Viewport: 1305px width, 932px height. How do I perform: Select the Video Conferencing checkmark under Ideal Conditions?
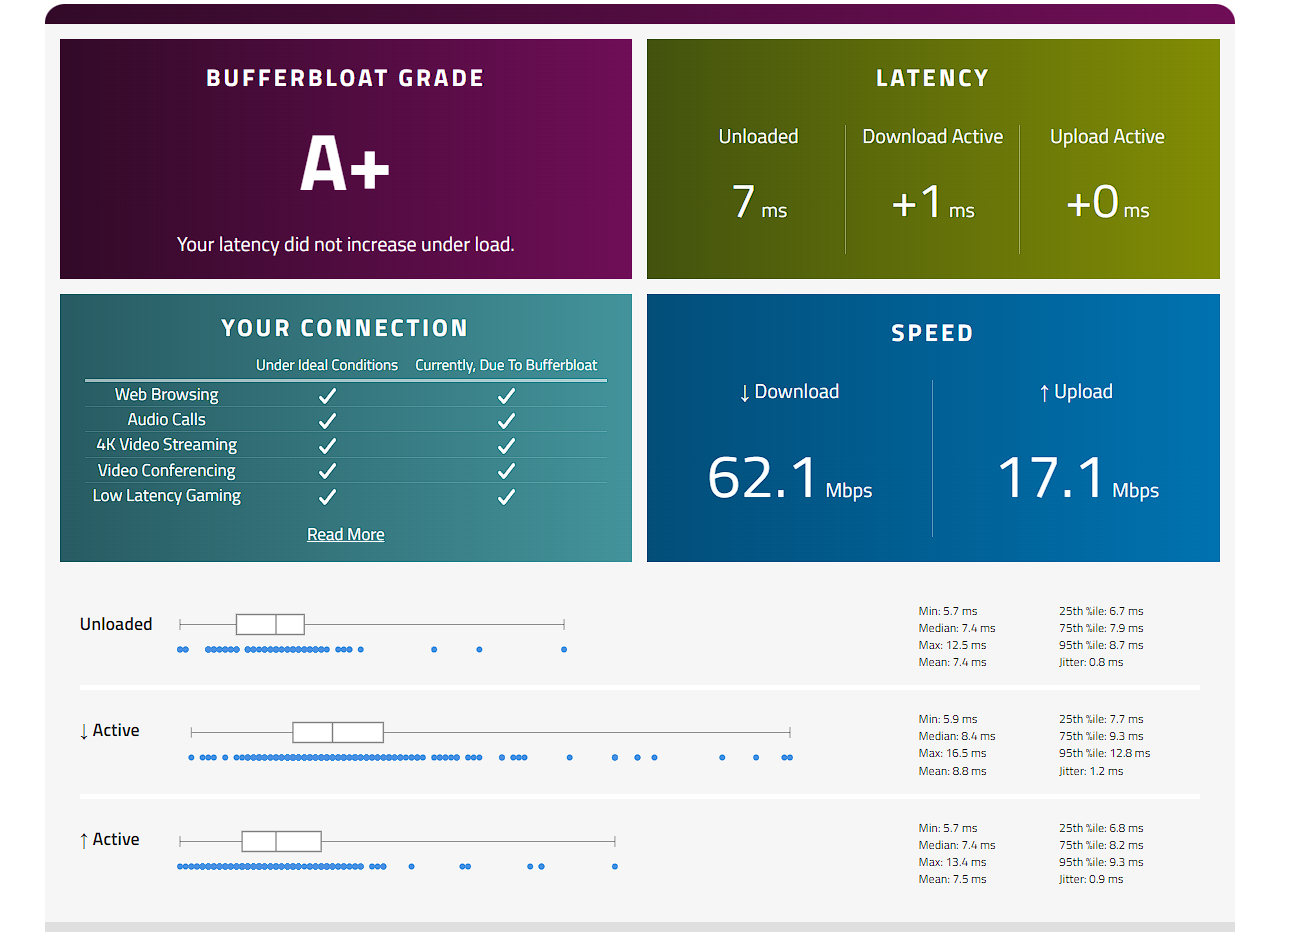pos(327,471)
